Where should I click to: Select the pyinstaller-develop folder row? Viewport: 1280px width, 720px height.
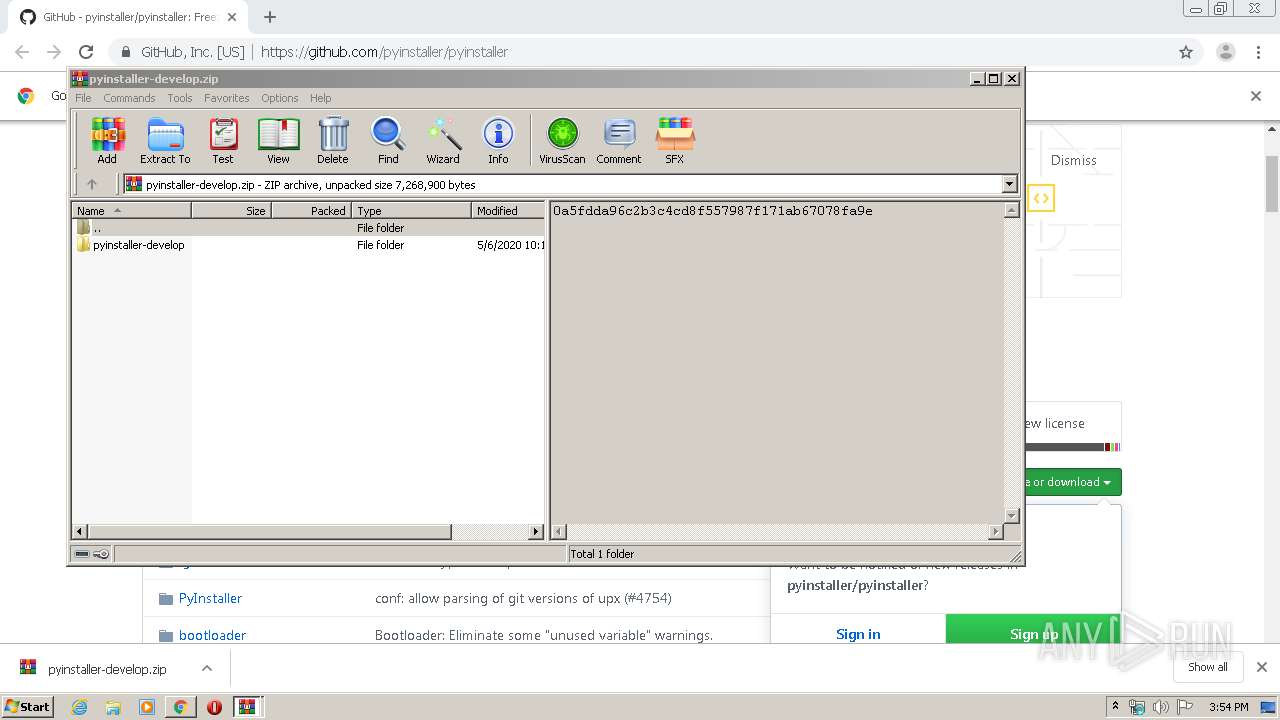309,245
